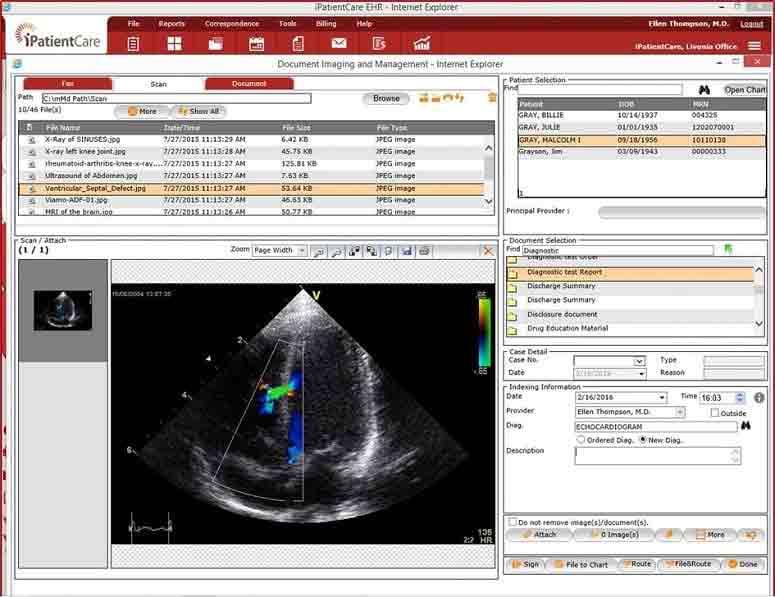This screenshot has height=597, width=775.
Task: Select patient GRAY, BILLIE row
Action: point(641,115)
